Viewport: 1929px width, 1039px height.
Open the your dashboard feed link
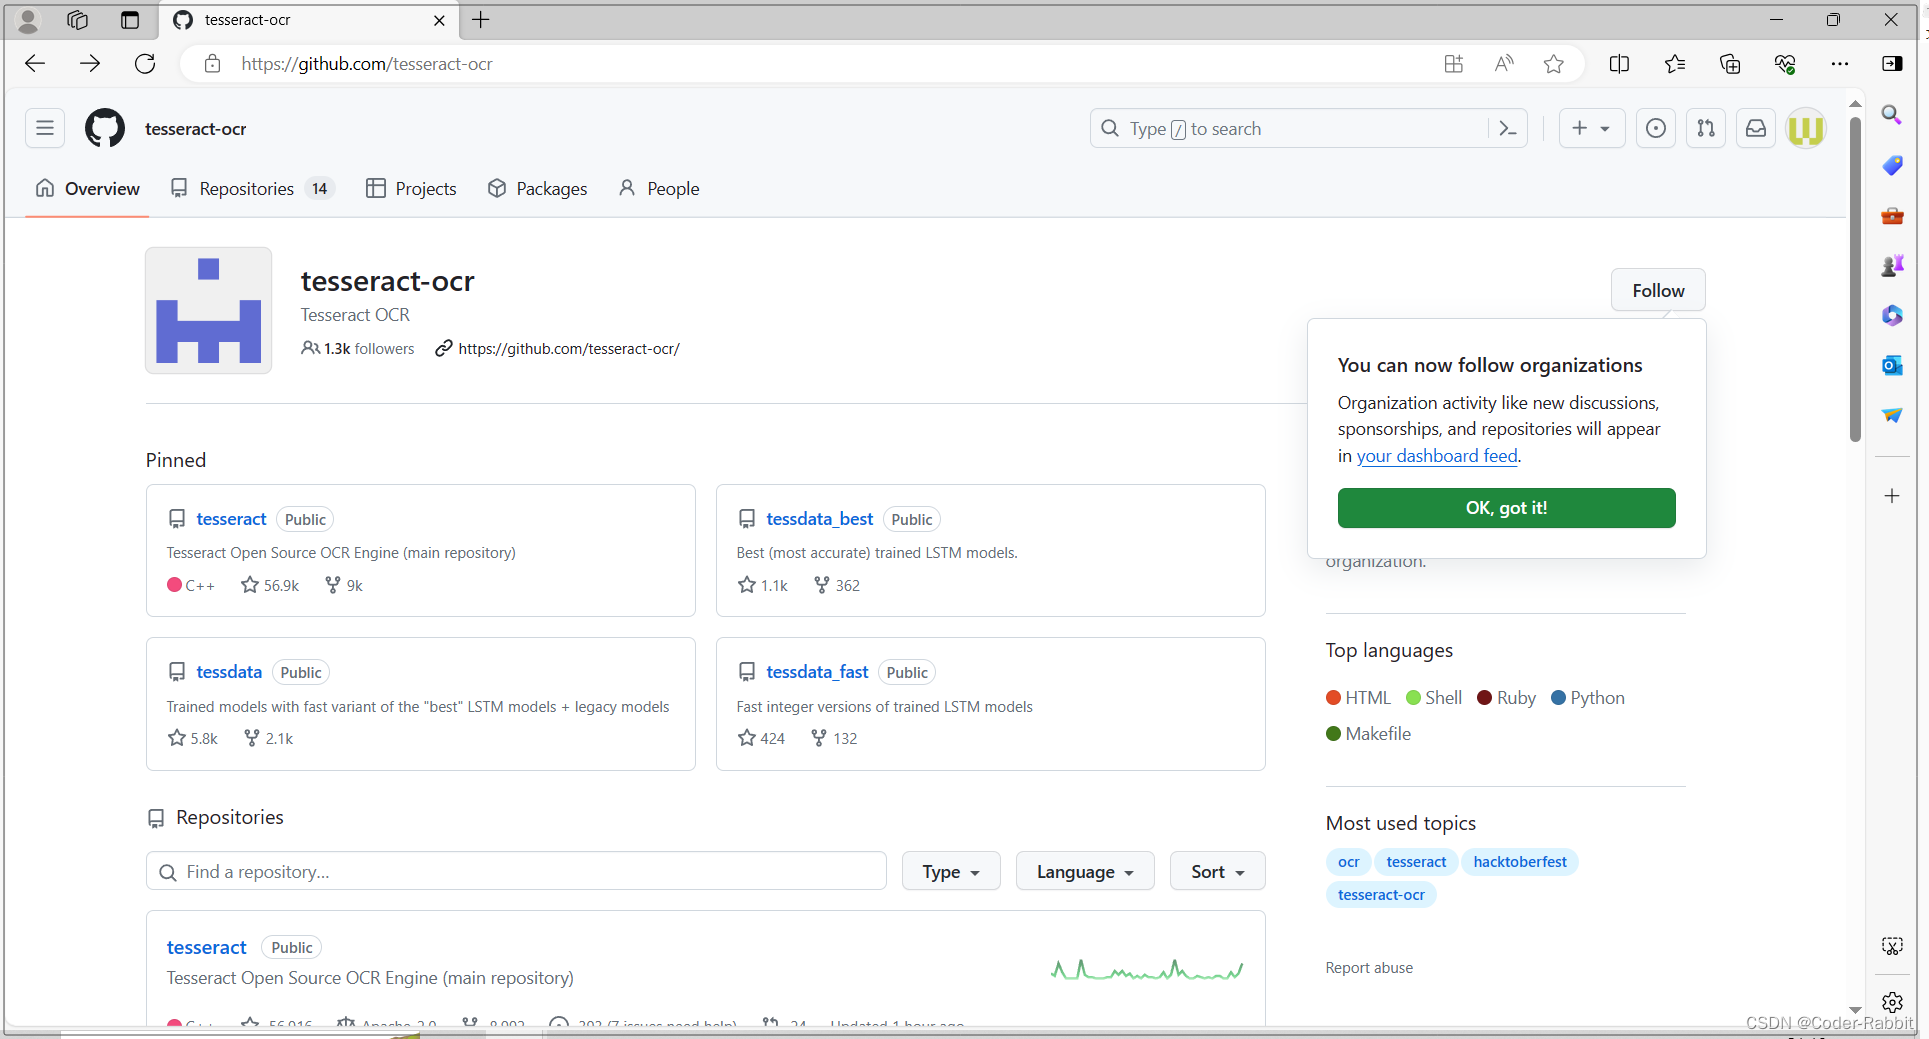coord(1437,456)
